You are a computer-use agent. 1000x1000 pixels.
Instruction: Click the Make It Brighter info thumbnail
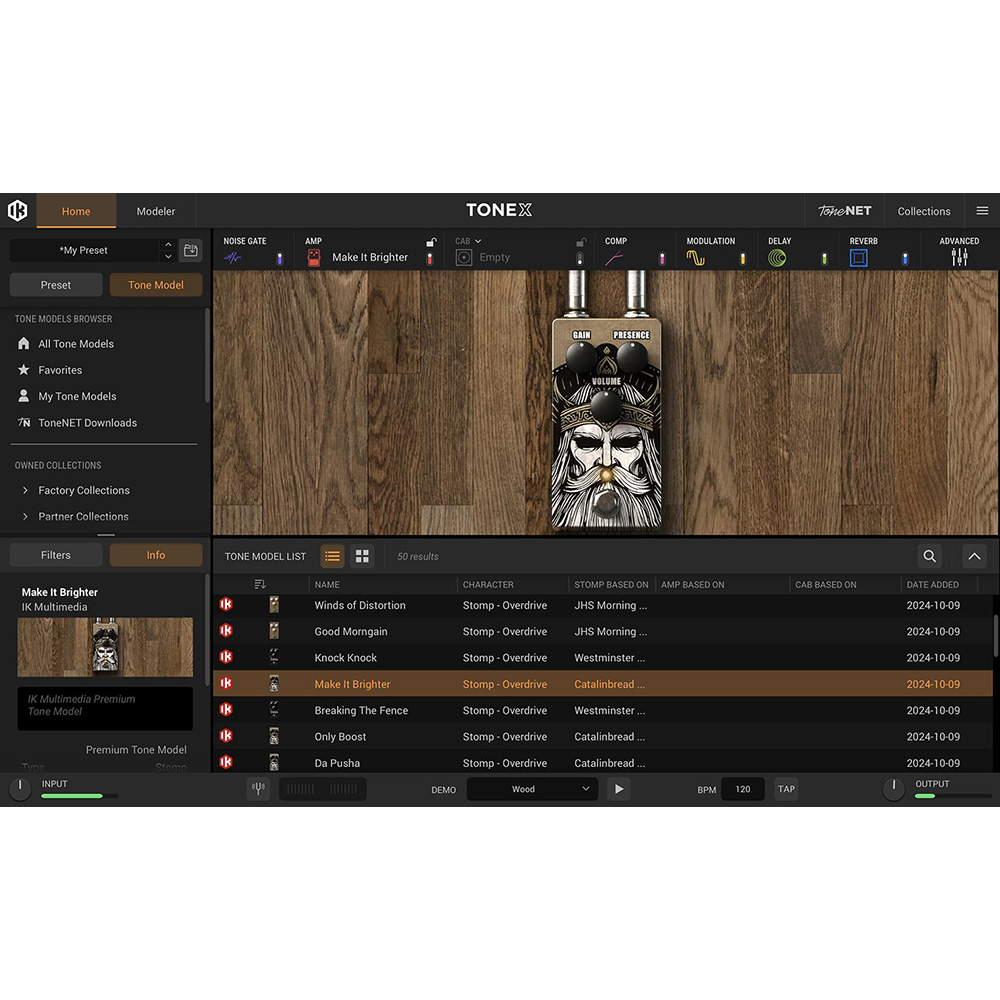pyautogui.click(x=105, y=647)
